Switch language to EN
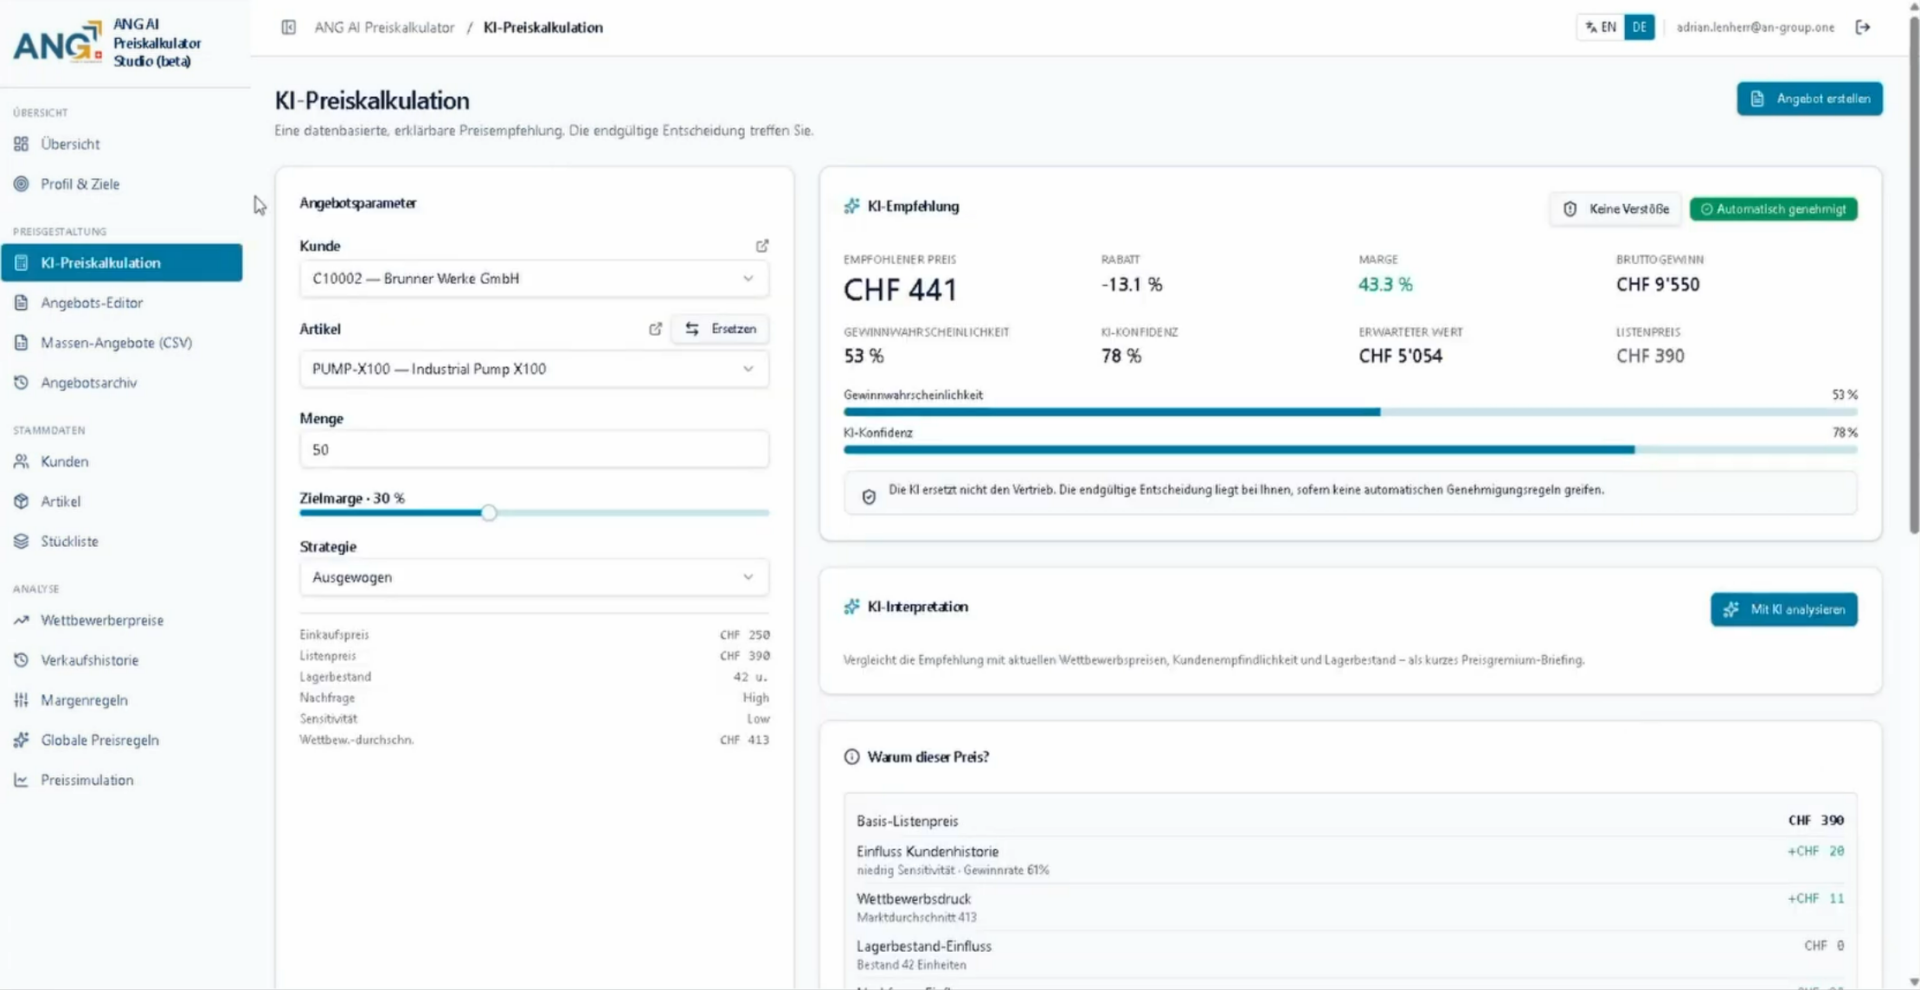 pyautogui.click(x=1601, y=27)
